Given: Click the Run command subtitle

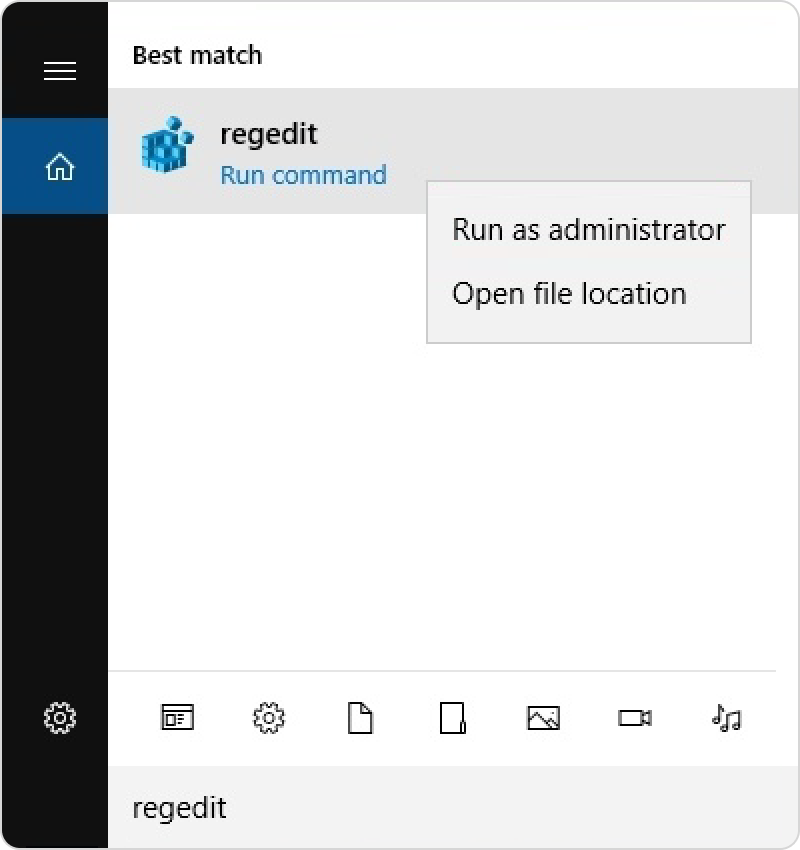Looking at the screenshot, I should pyautogui.click(x=304, y=175).
